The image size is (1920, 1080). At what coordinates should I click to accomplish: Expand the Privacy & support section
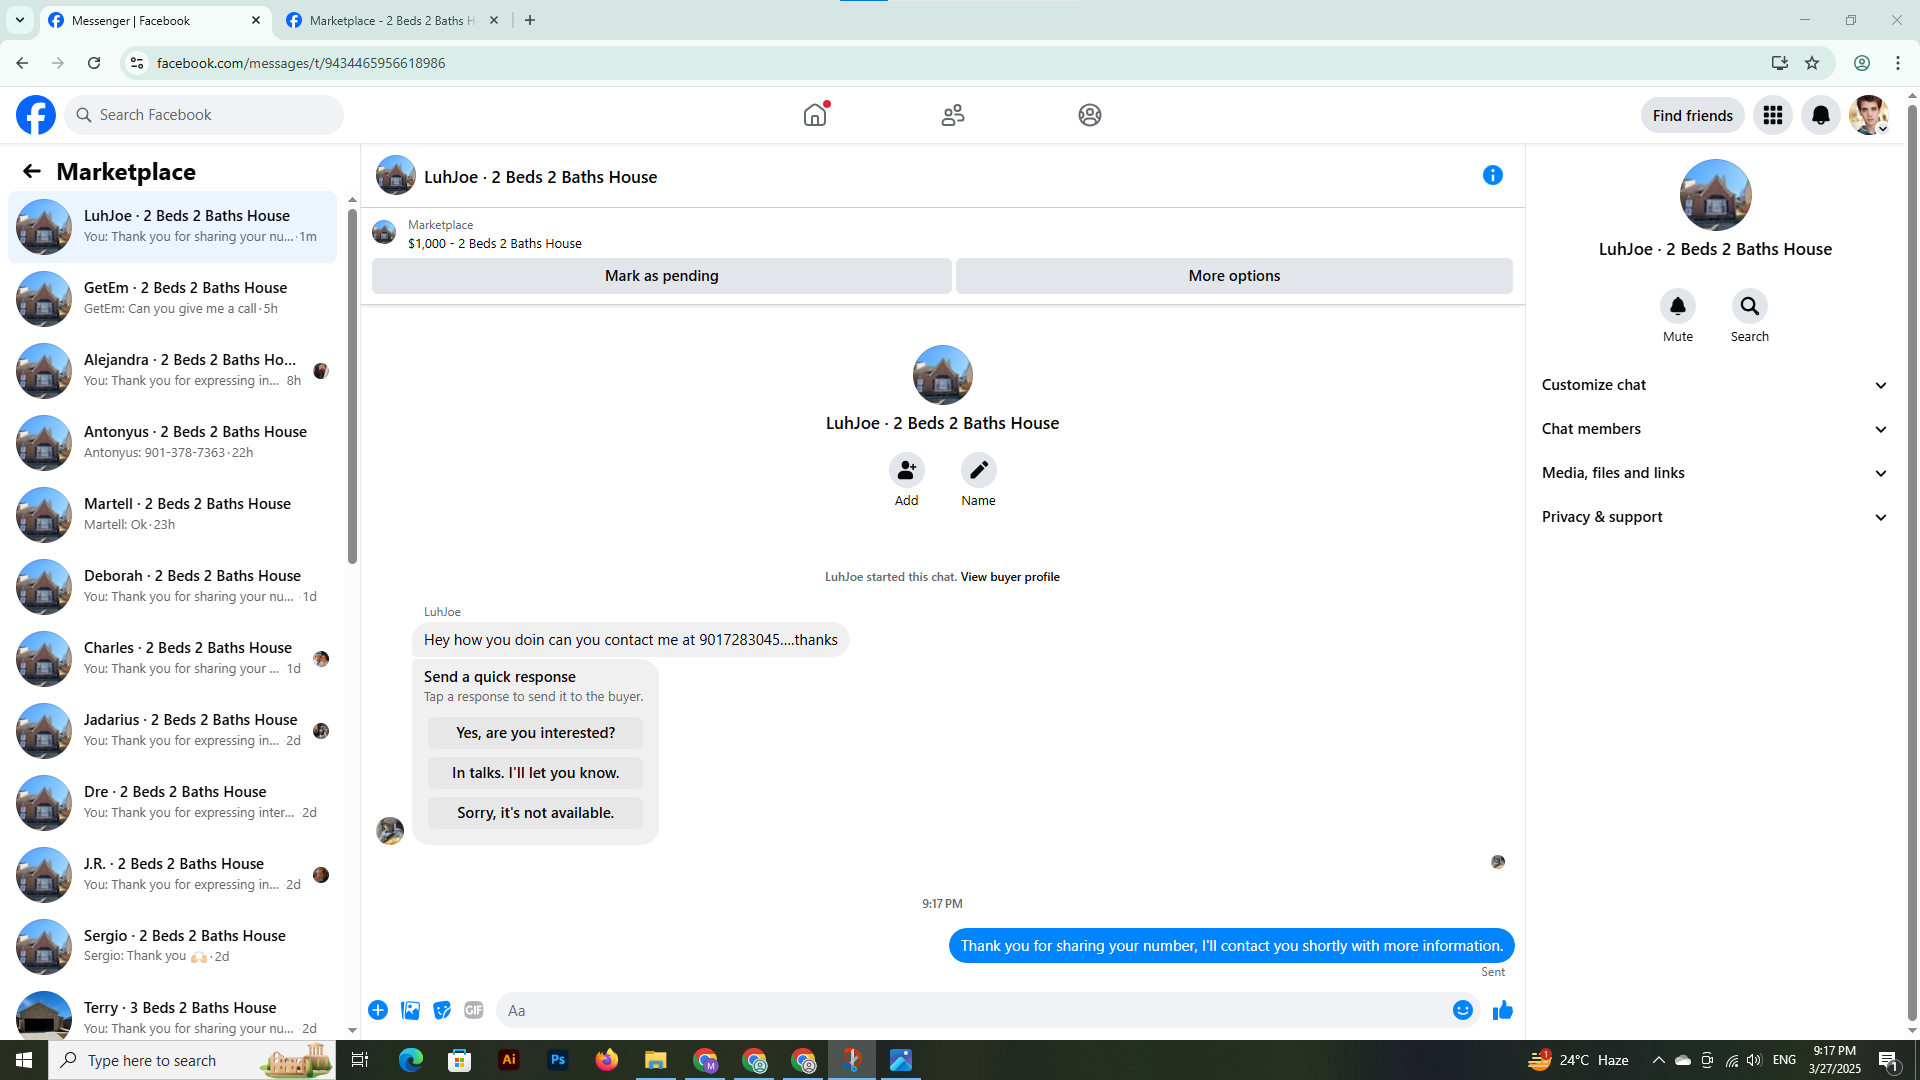click(1715, 517)
